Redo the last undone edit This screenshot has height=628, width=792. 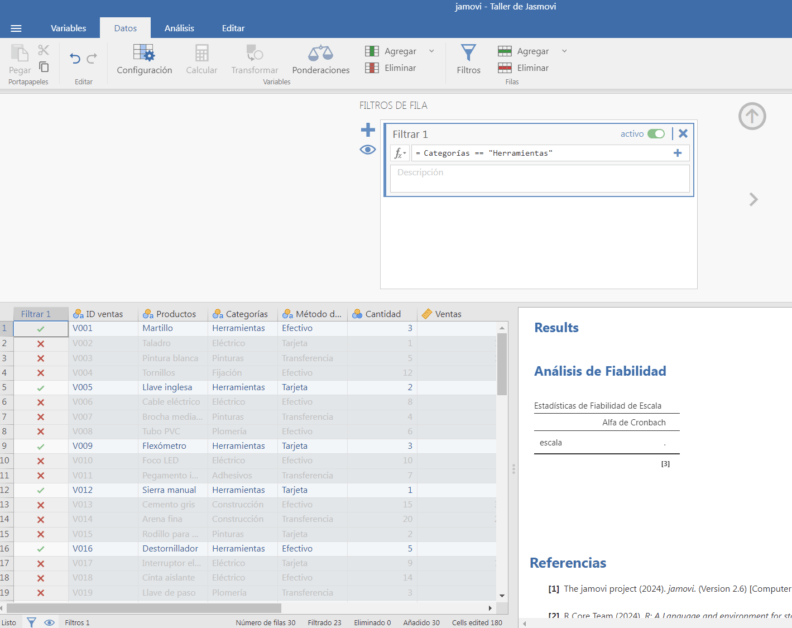point(91,59)
